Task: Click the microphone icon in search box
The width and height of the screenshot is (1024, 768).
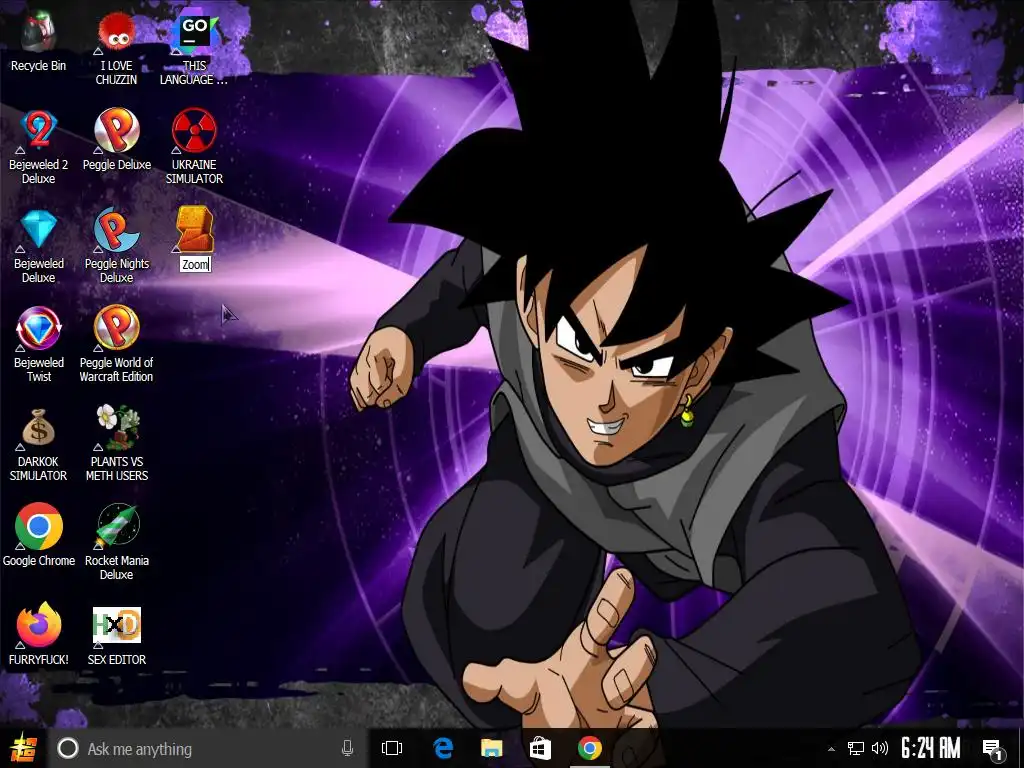Action: click(x=347, y=748)
